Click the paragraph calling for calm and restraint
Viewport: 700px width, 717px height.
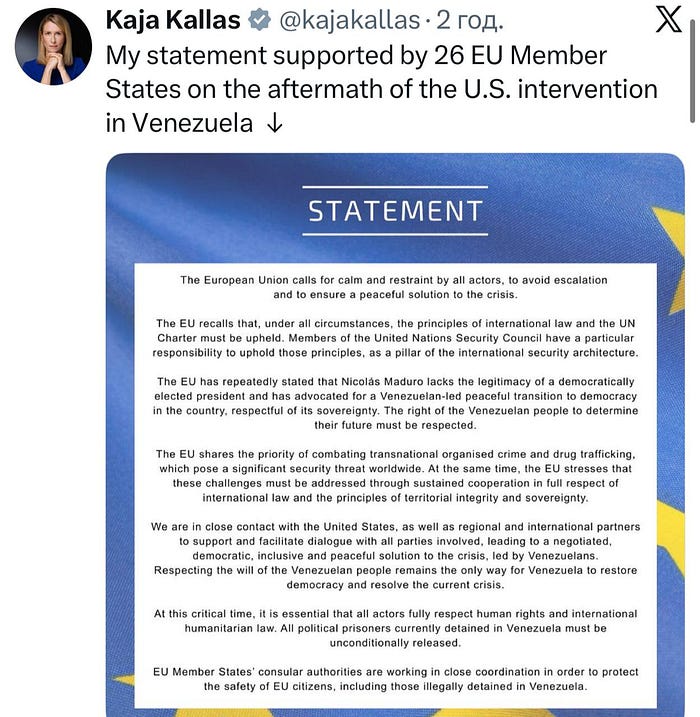[394, 287]
